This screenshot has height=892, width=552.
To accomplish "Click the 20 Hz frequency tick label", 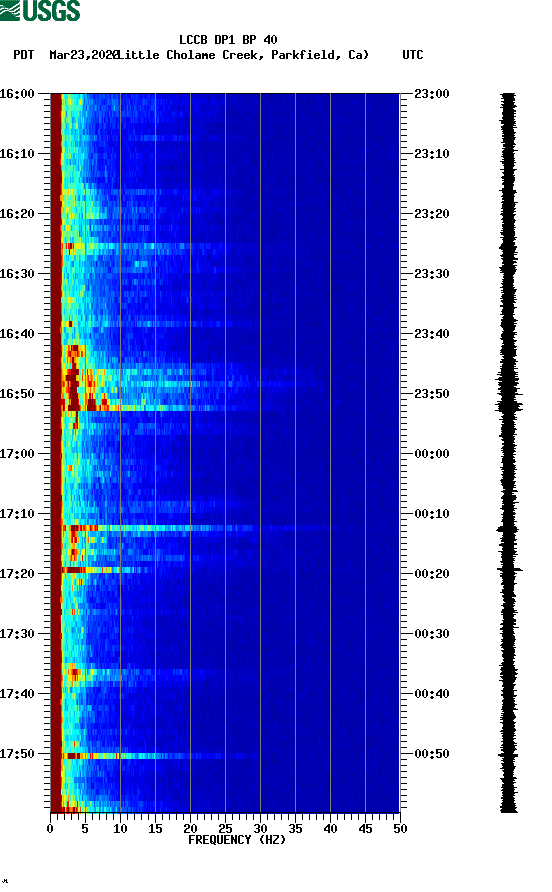I will tap(190, 829).
